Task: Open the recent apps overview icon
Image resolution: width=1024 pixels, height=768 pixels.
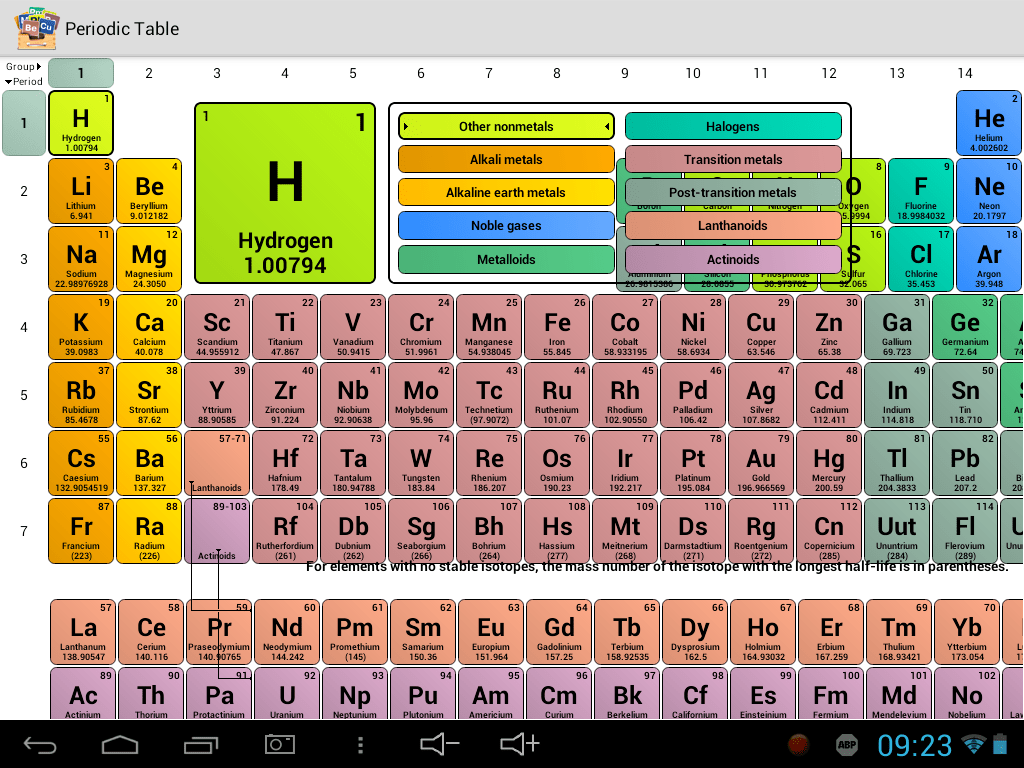Action: 200,744
